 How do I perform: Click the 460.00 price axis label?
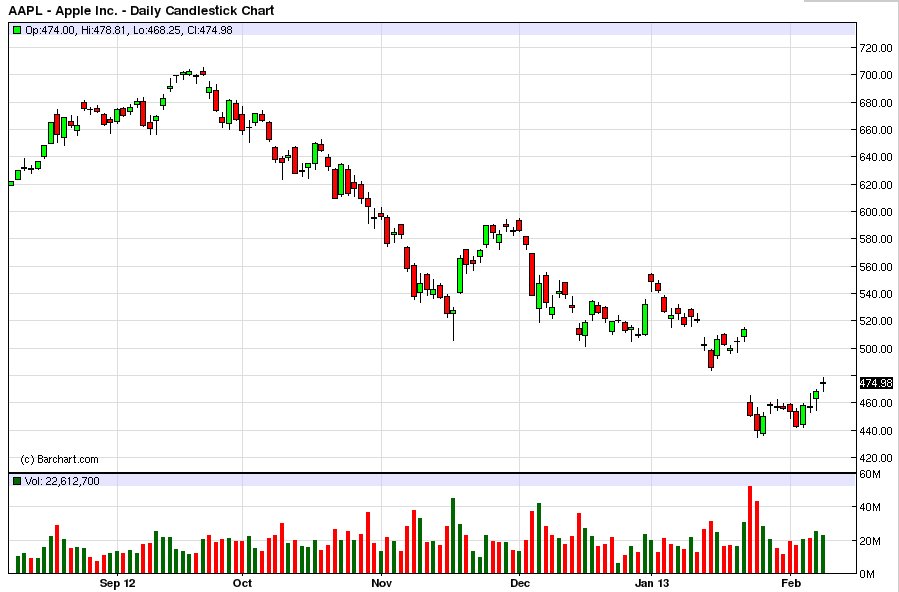pos(875,403)
